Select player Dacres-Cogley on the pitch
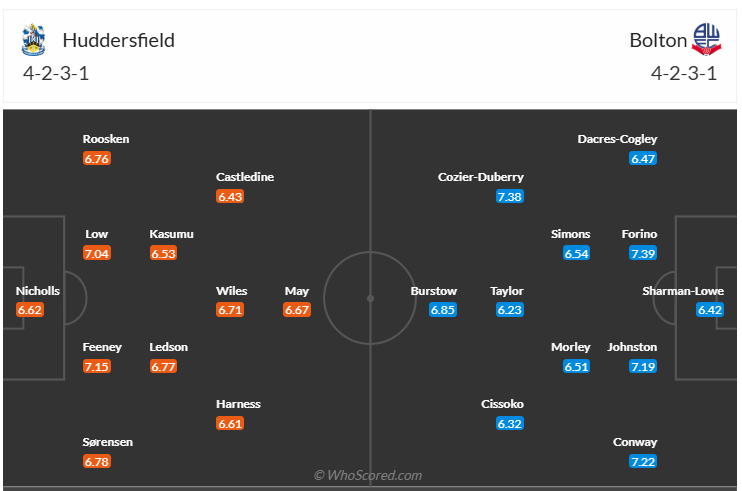The width and height of the screenshot is (742, 491). [617, 139]
